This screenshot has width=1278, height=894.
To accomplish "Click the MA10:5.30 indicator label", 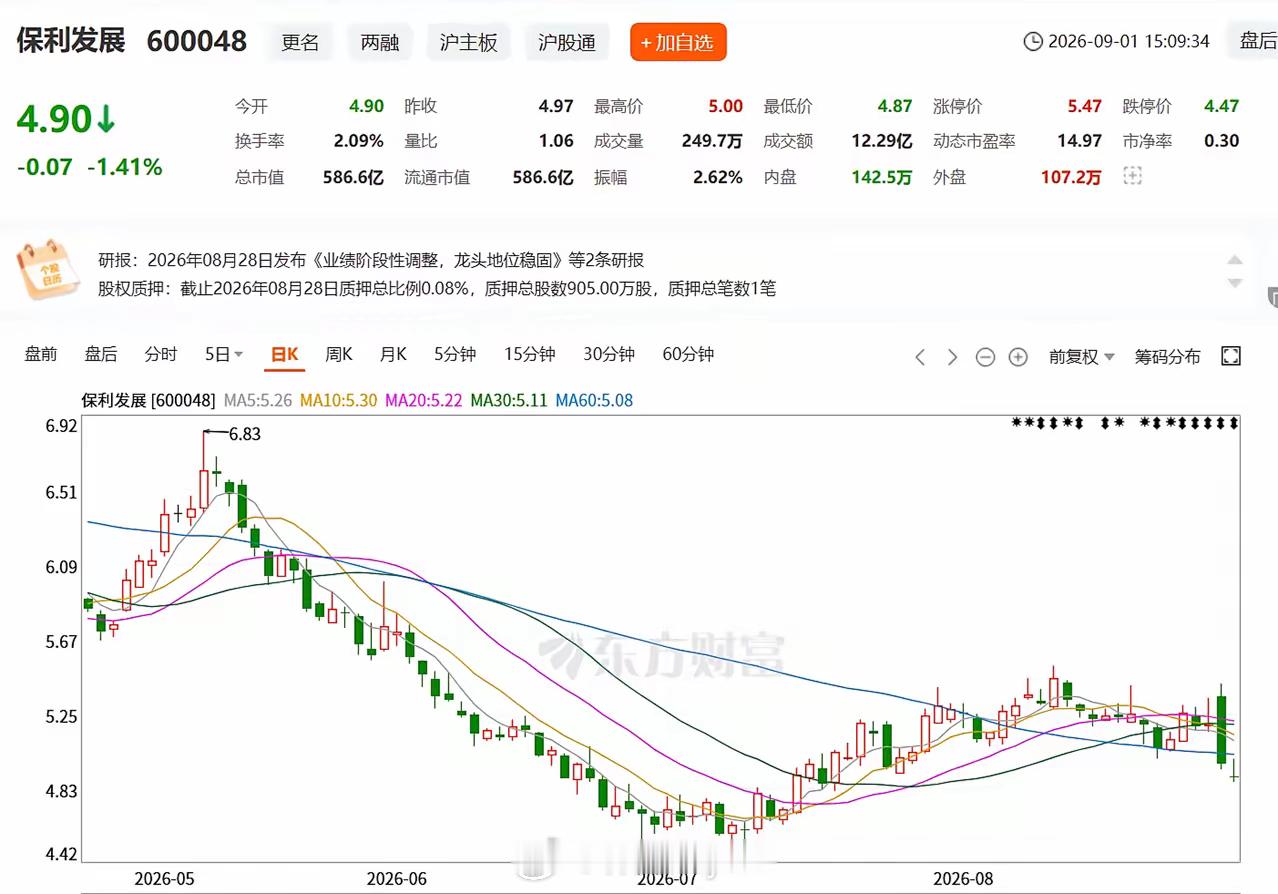I will pos(339,400).
